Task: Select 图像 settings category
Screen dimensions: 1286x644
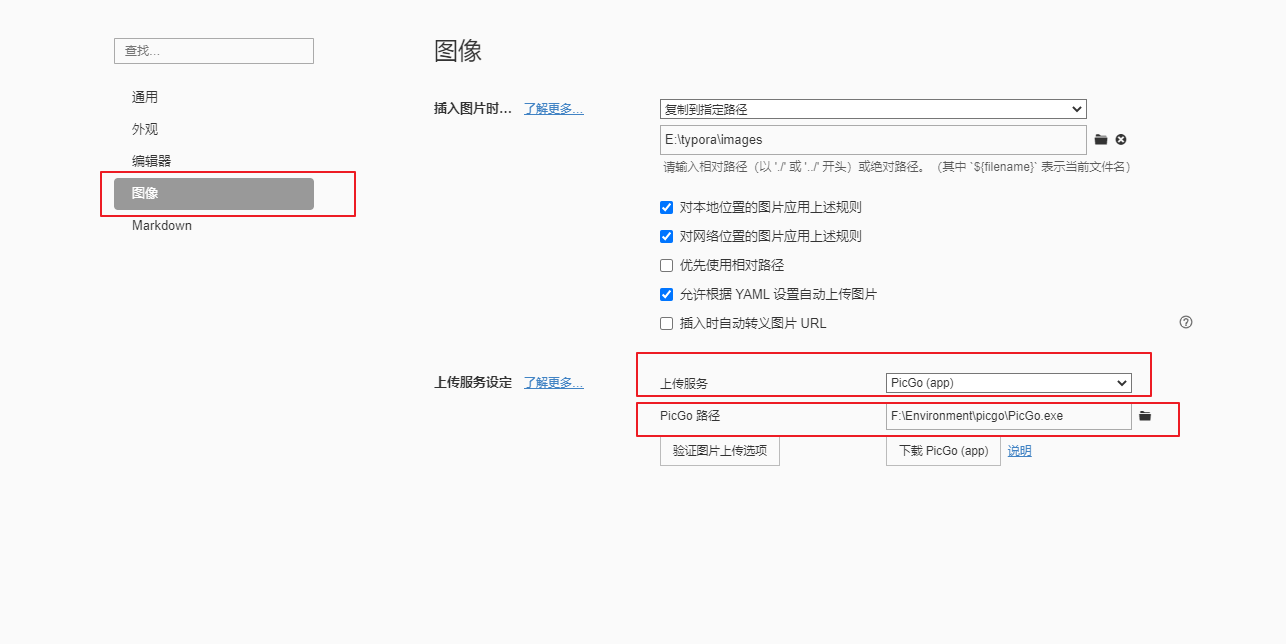Action: 214,194
